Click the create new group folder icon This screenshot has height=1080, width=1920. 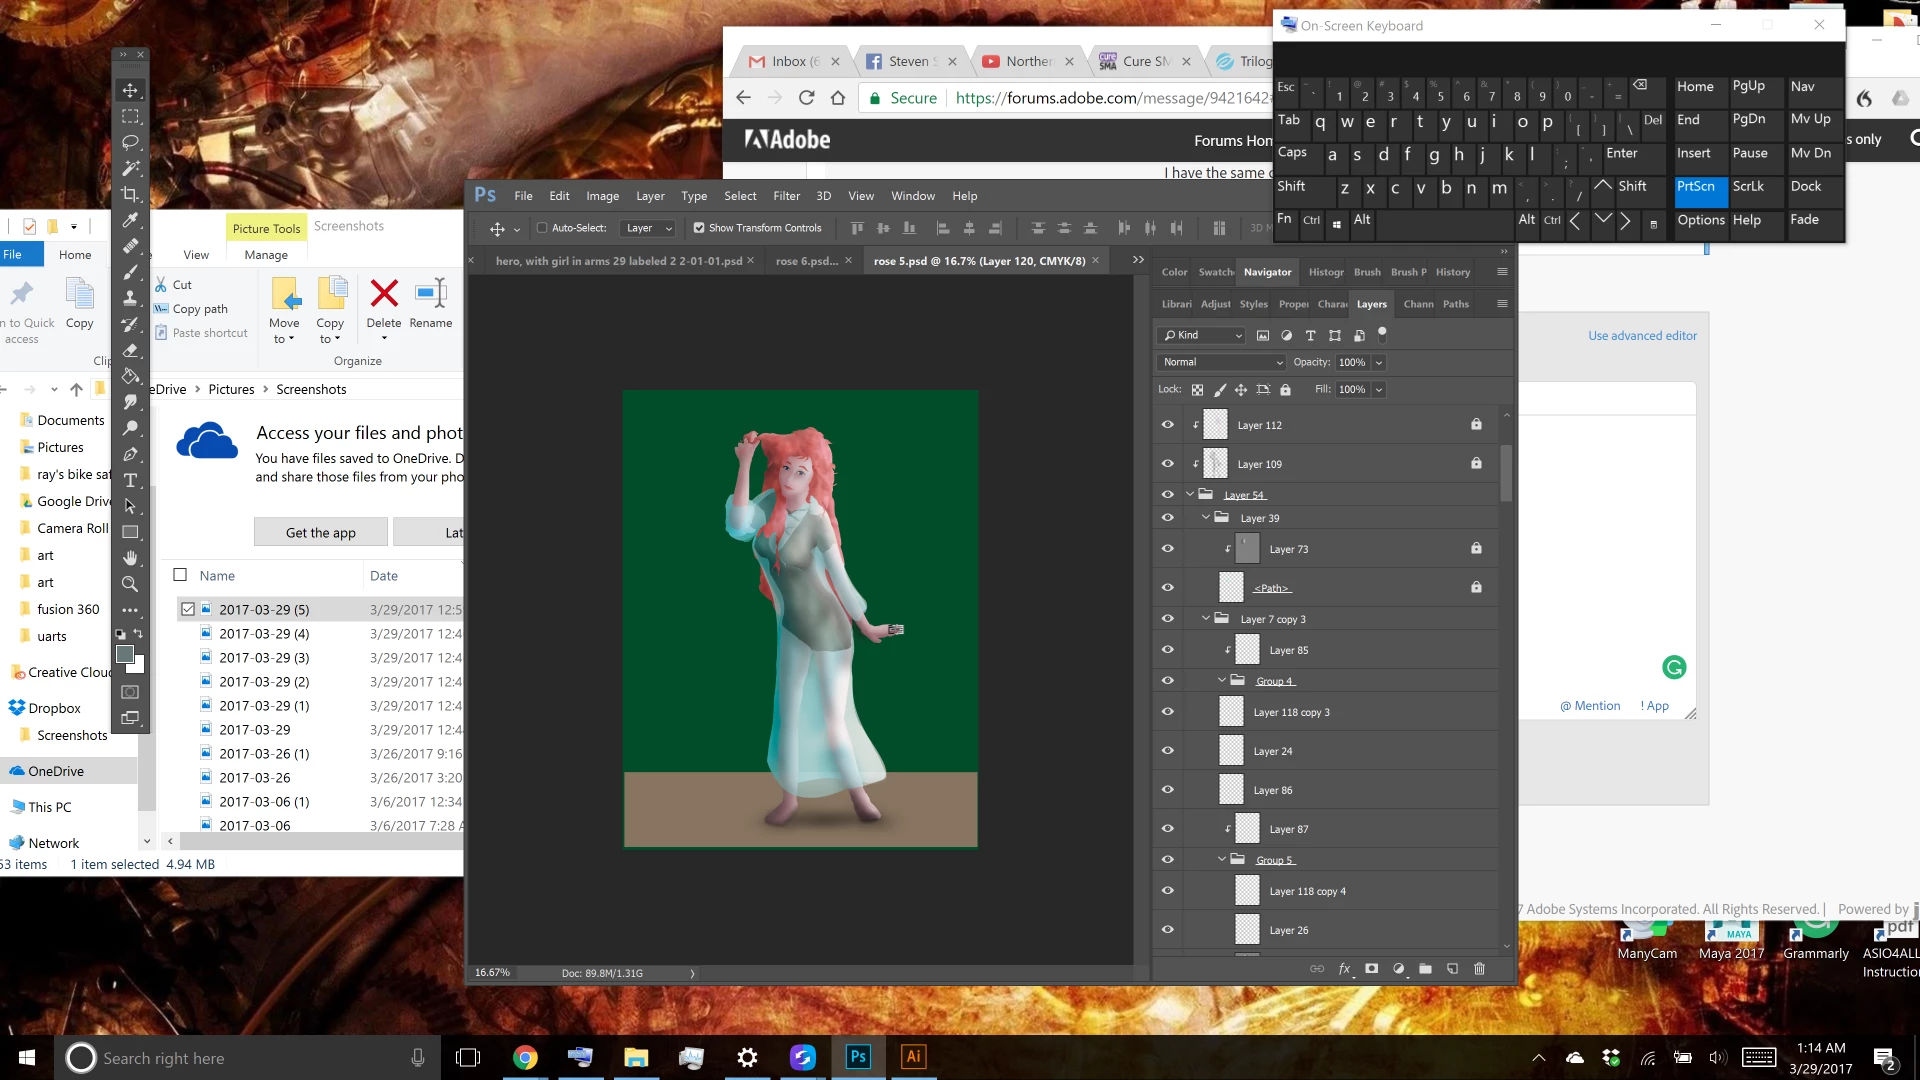pyautogui.click(x=1425, y=969)
